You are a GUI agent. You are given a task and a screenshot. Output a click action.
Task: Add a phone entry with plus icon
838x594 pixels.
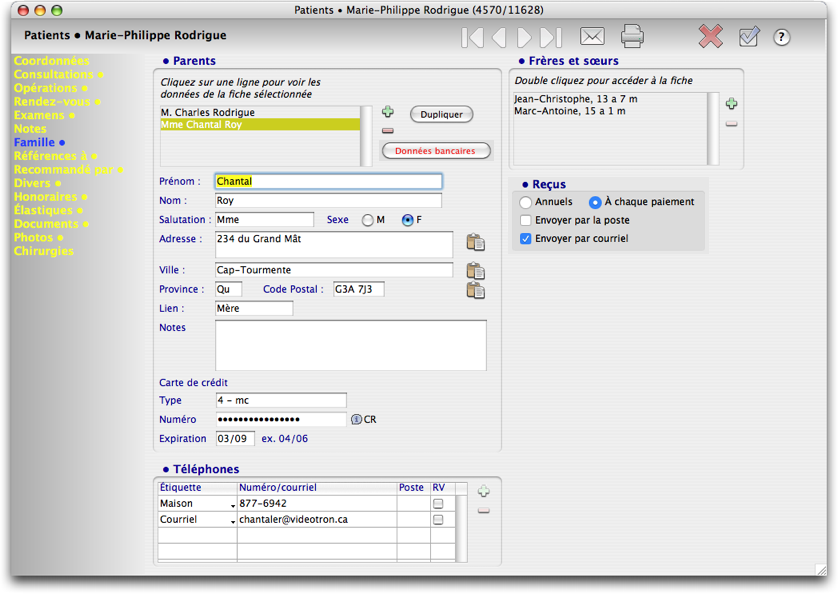[484, 491]
